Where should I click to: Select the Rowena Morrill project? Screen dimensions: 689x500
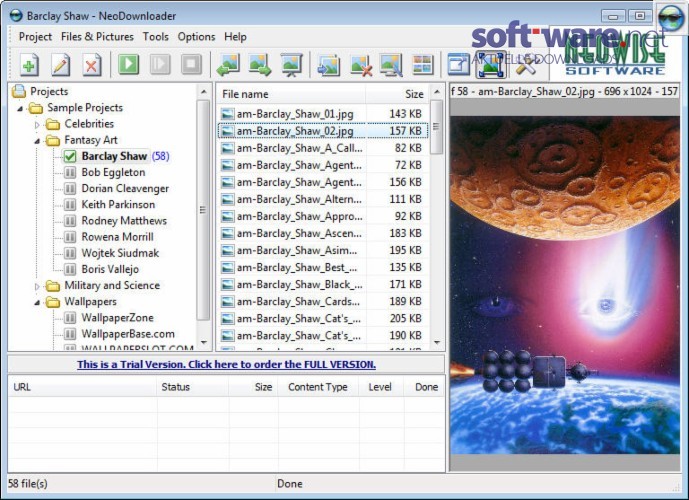117,237
